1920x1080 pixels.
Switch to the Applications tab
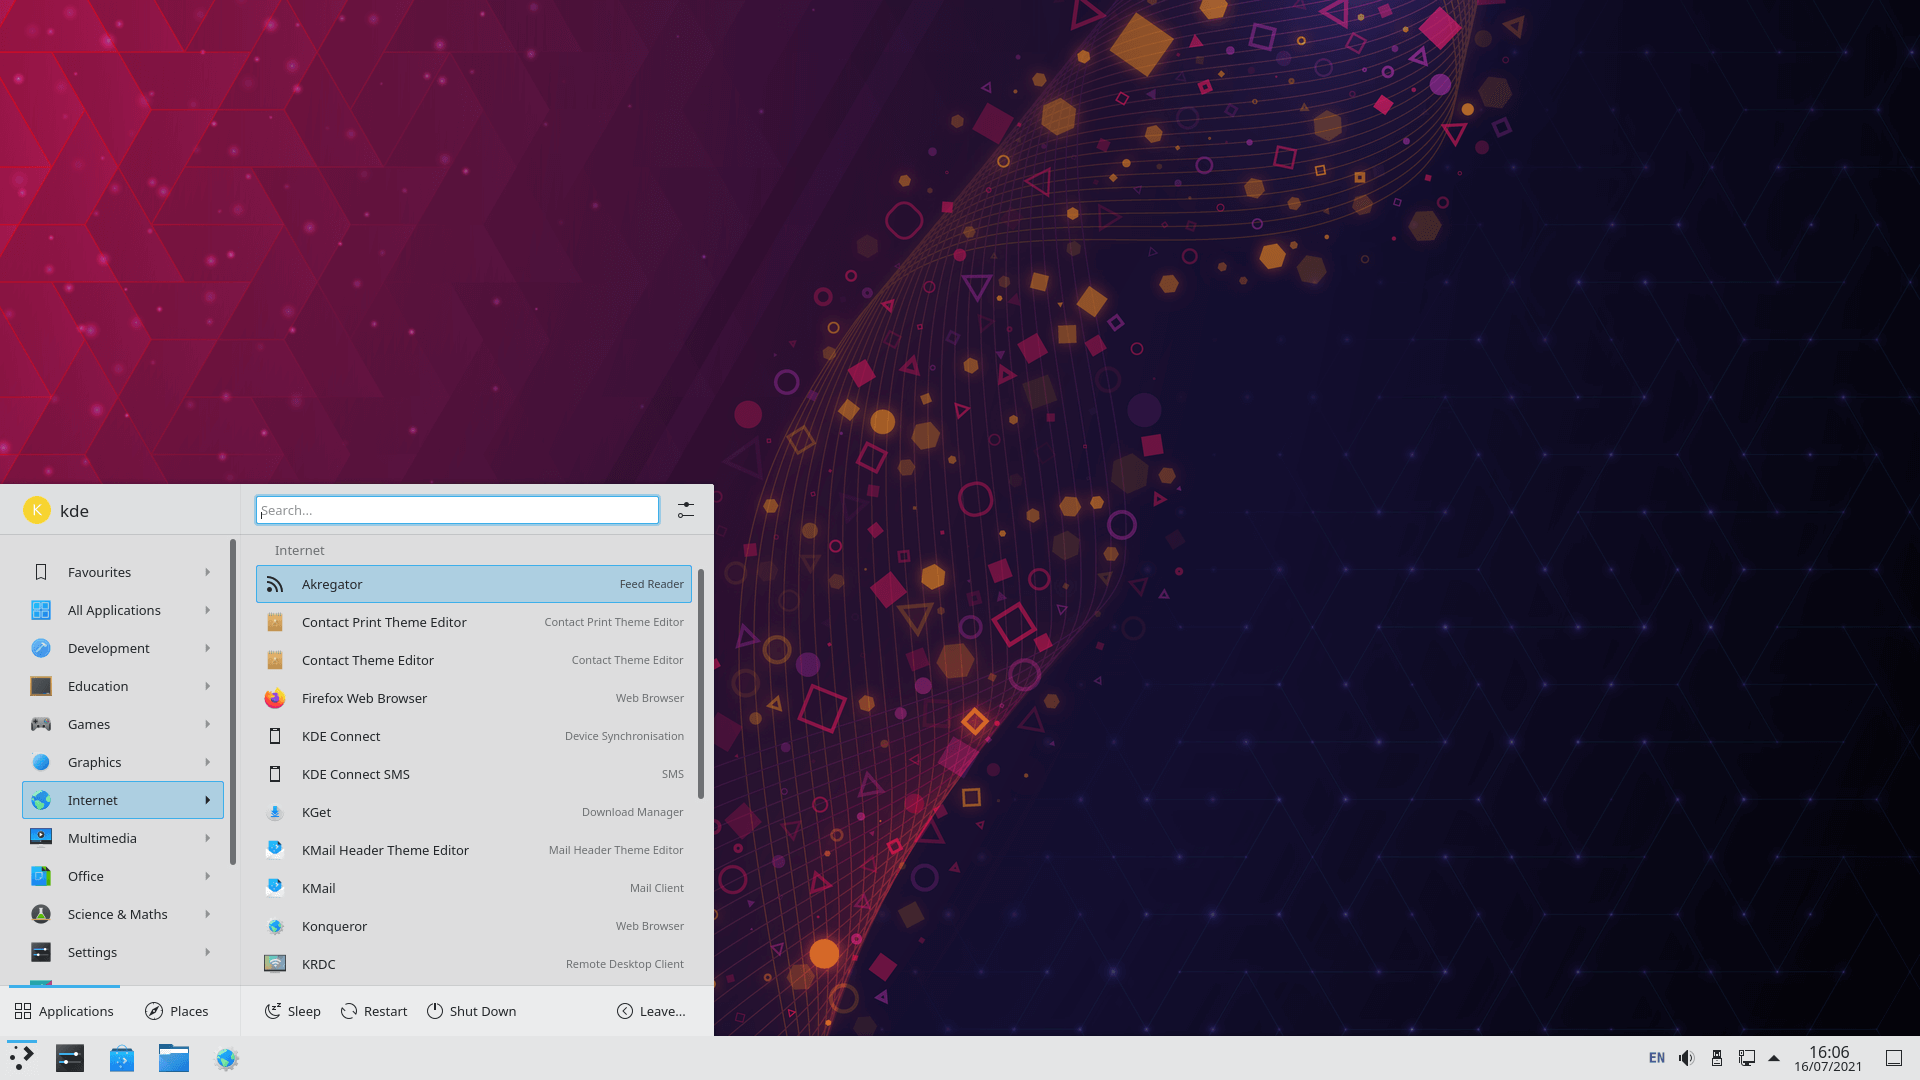click(x=64, y=1011)
